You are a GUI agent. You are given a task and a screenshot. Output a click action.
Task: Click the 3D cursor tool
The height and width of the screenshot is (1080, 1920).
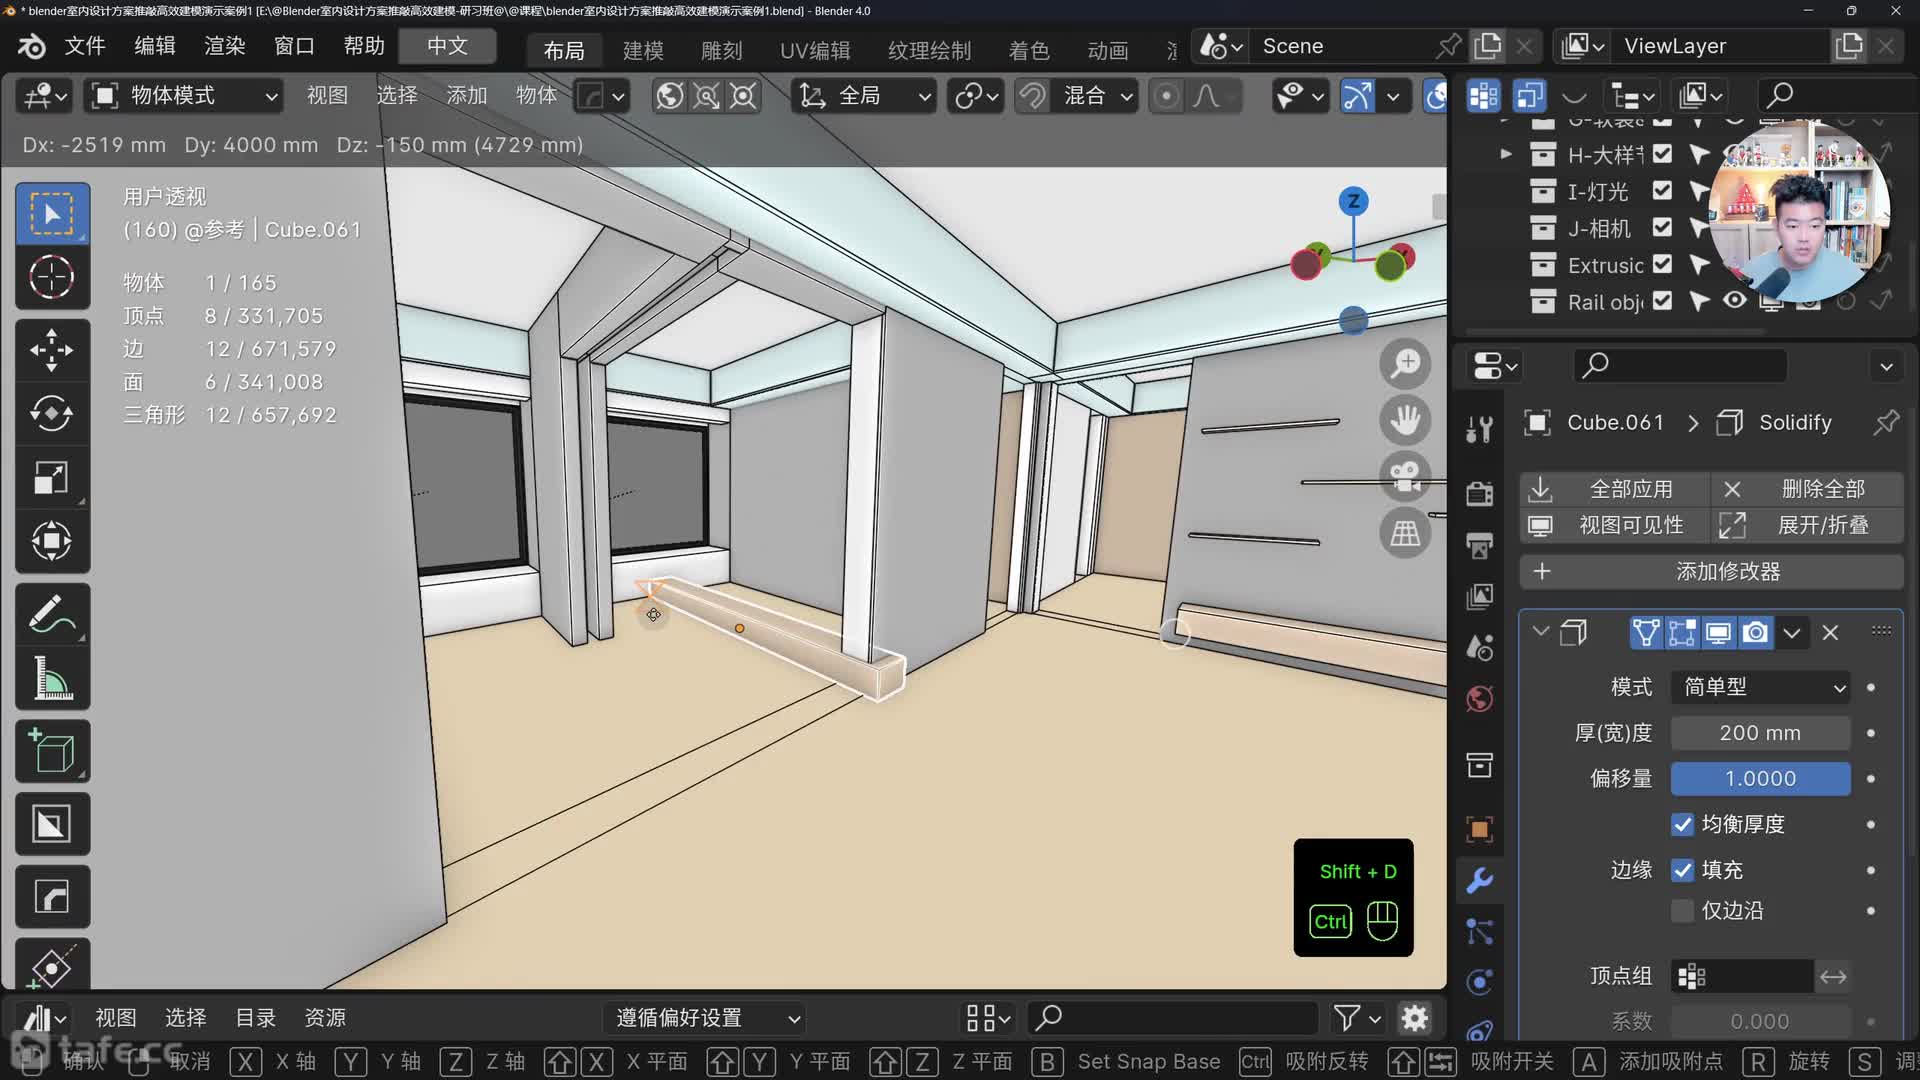click(51, 278)
